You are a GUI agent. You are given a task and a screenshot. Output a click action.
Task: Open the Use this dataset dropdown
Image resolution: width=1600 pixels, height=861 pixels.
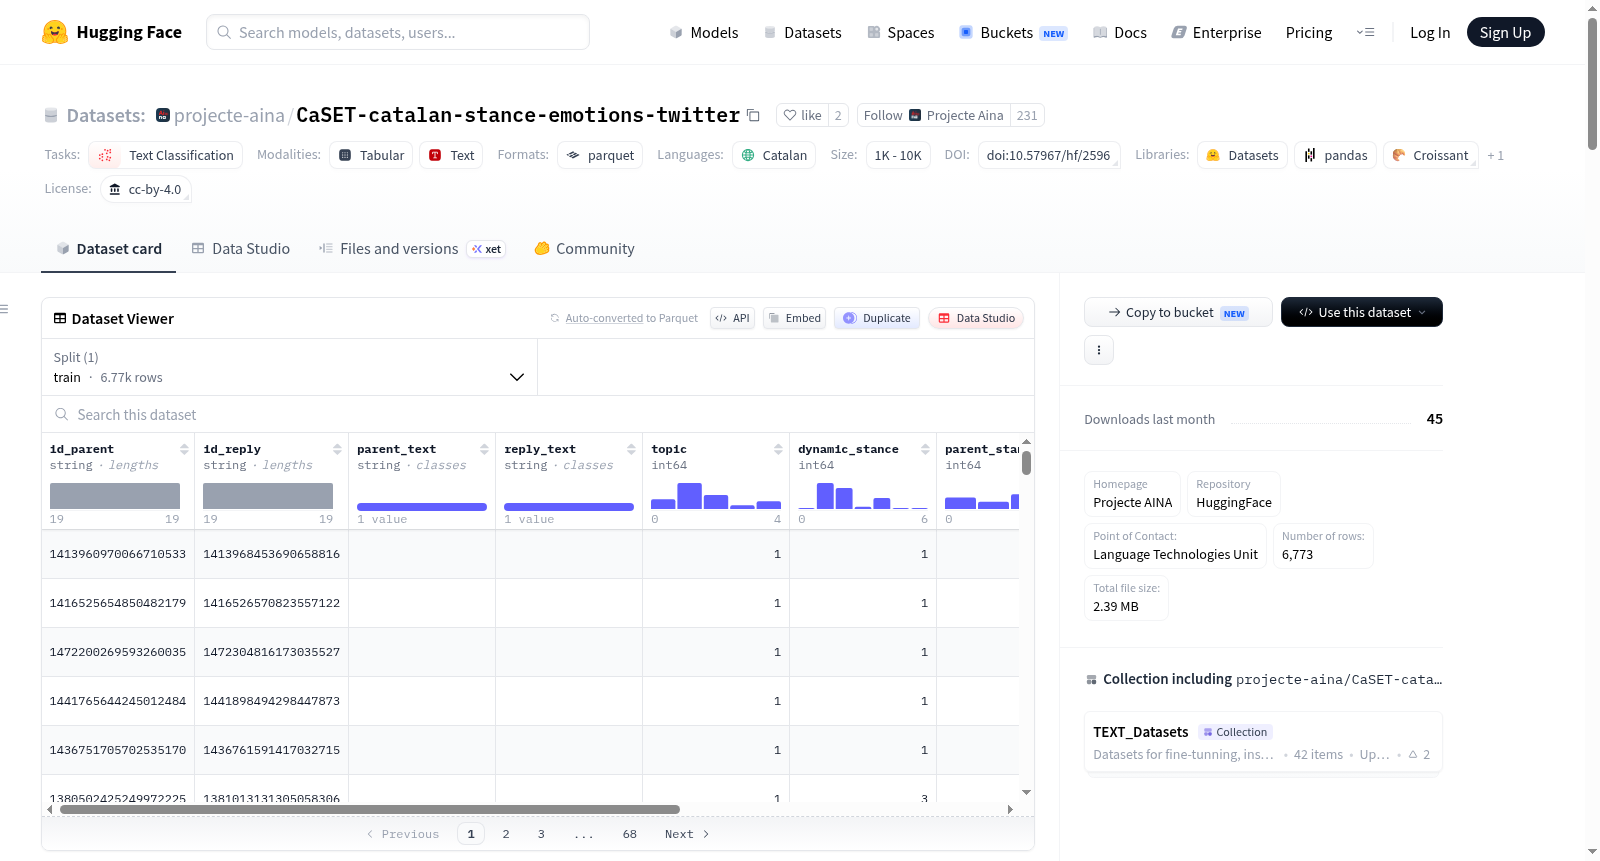(1362, 312)
